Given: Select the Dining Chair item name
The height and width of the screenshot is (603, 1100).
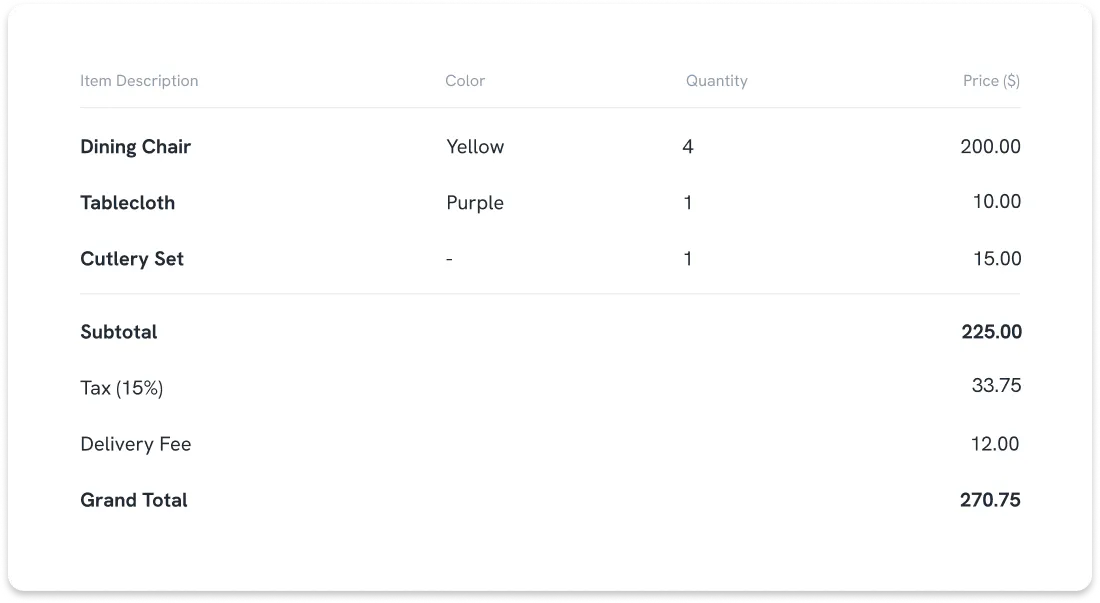Looking at the screenshot, I should click(135, 147).
